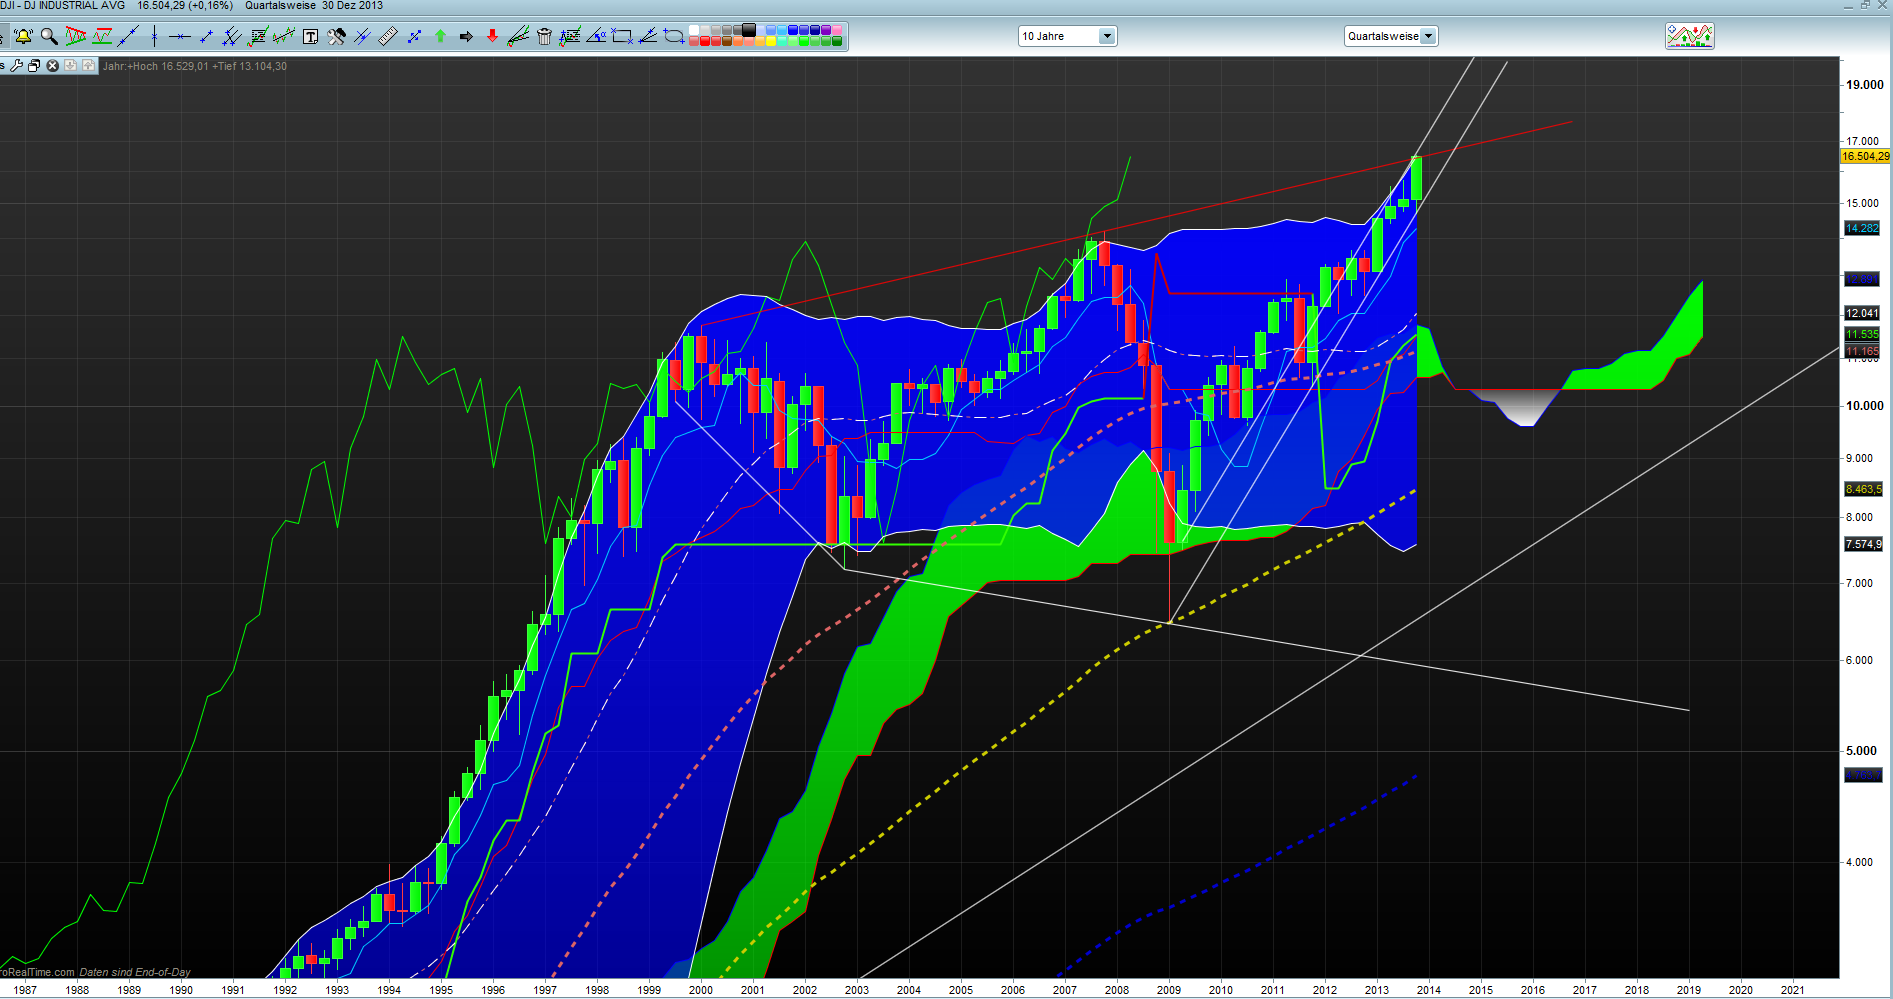Select the ruler measurement tool

point(388,37)
